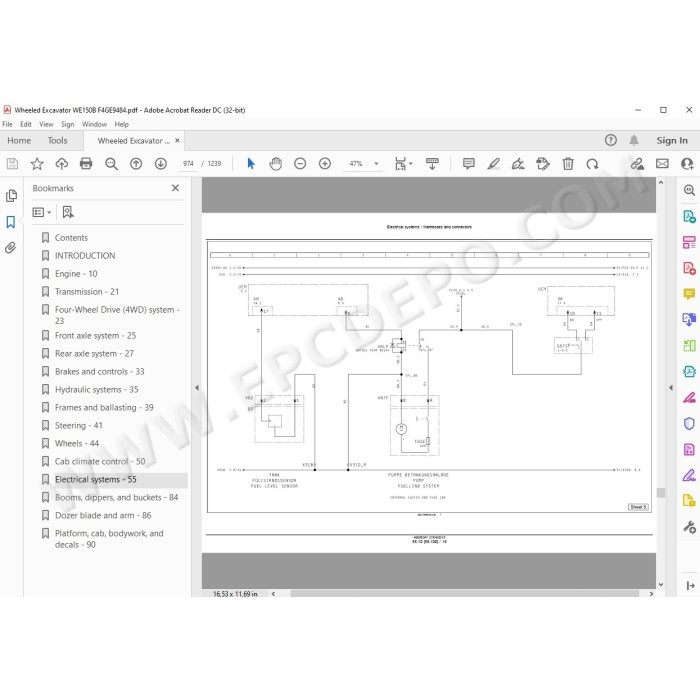
Task: Open Find text magnifier icon
Action: 111,164
